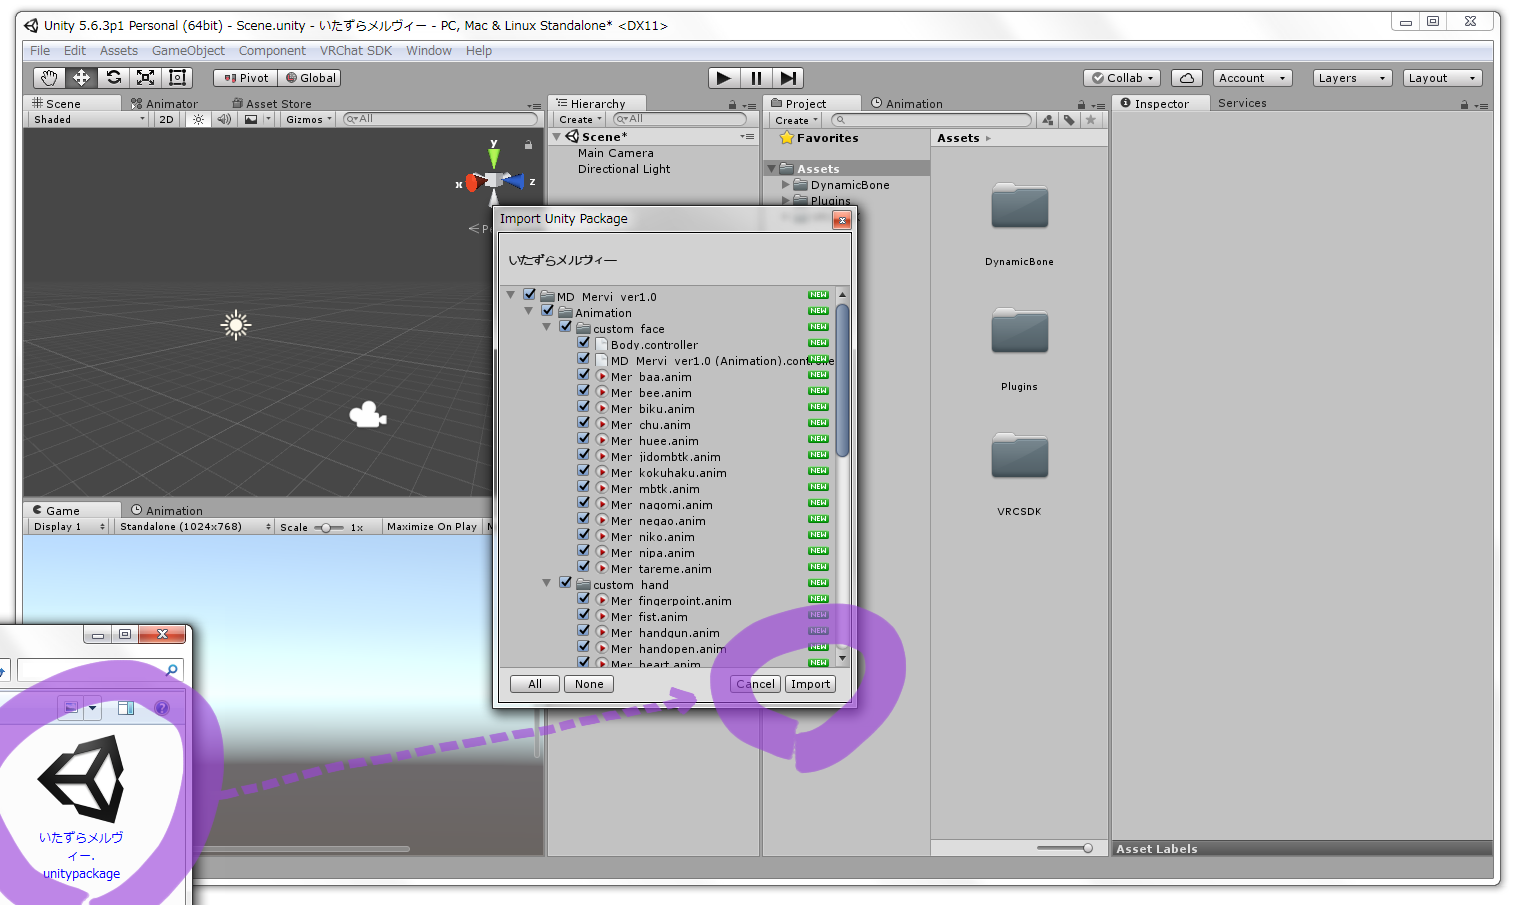Select the DynamicBone folder thumbnail
Image resolution: width=1516 pixels, height=905 pixels.
pos(1019,206)
